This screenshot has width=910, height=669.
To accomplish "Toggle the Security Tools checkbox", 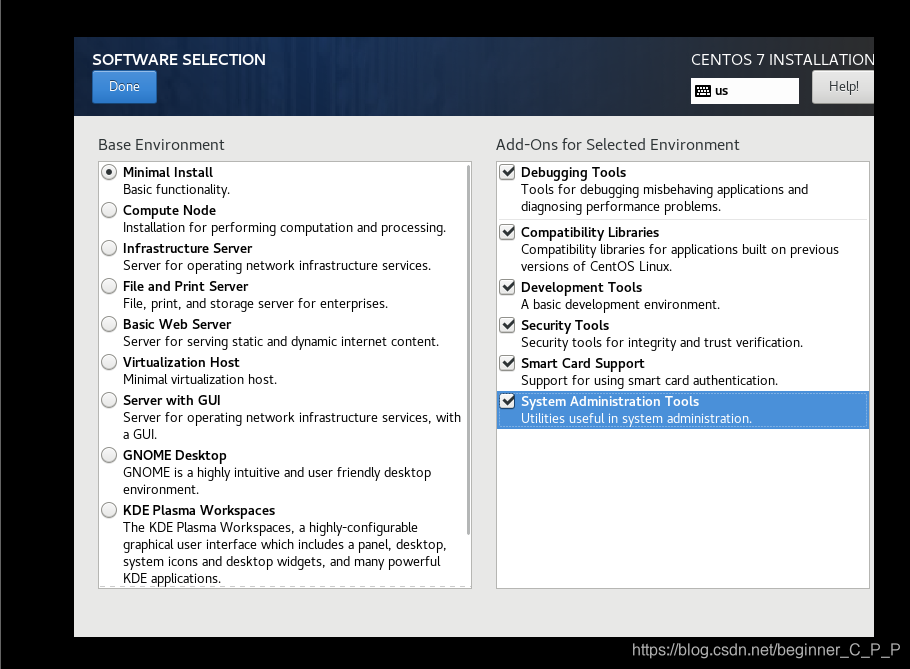I will coord(508,325).
